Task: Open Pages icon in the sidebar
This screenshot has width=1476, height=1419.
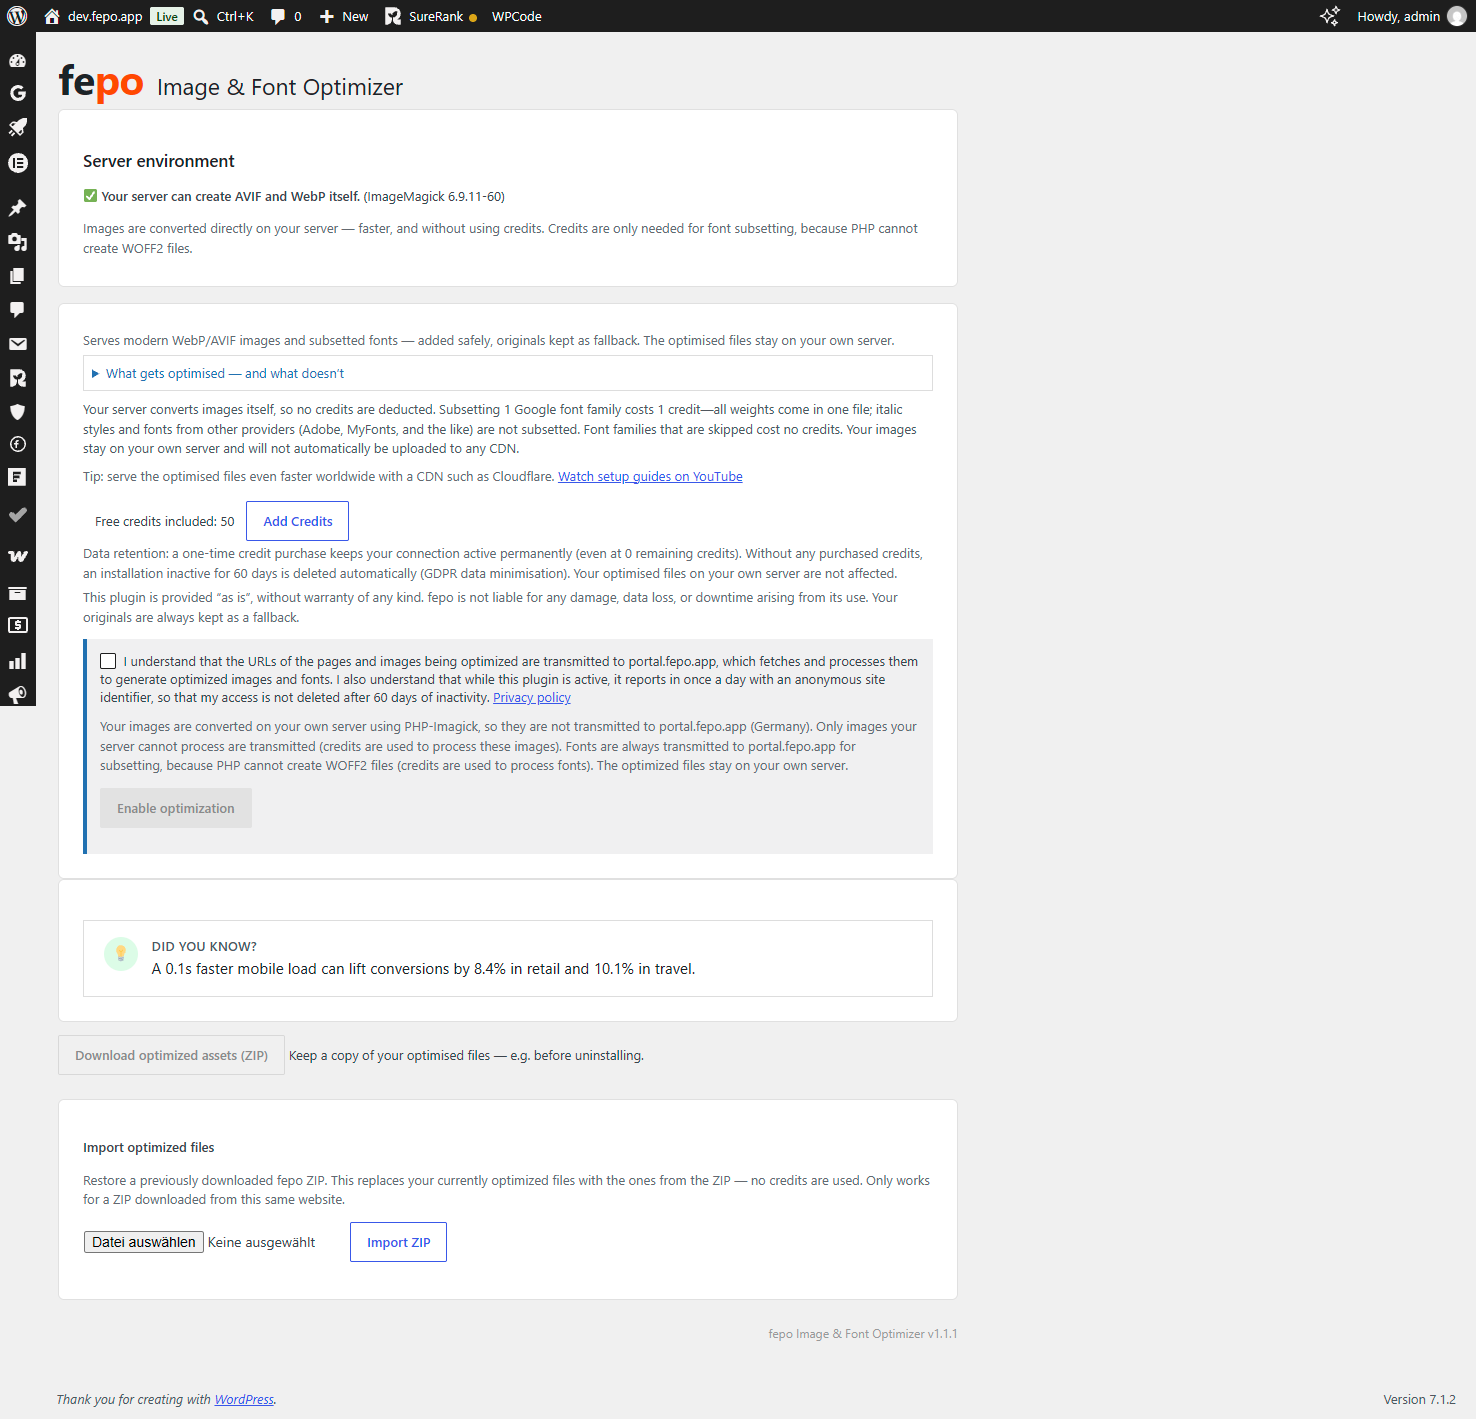Action: pyautogui.click(x=17, y=276)
